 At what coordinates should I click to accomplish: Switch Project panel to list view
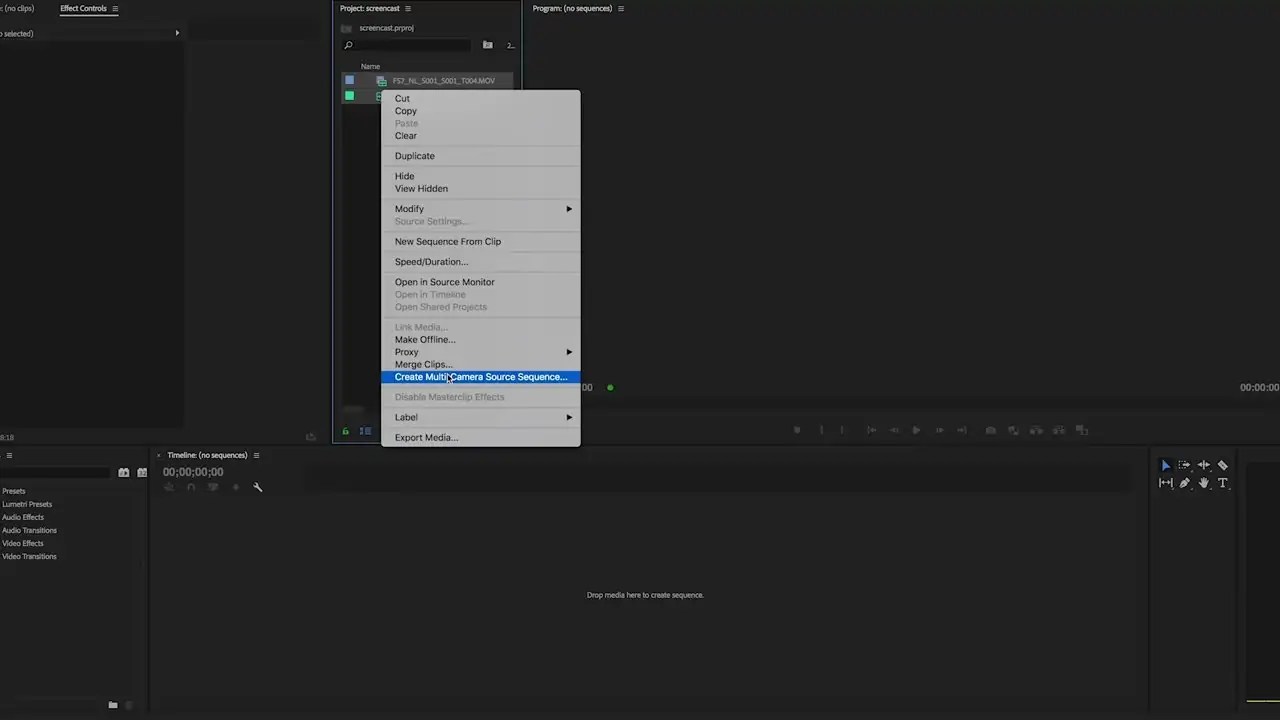(x=366, y=431)
